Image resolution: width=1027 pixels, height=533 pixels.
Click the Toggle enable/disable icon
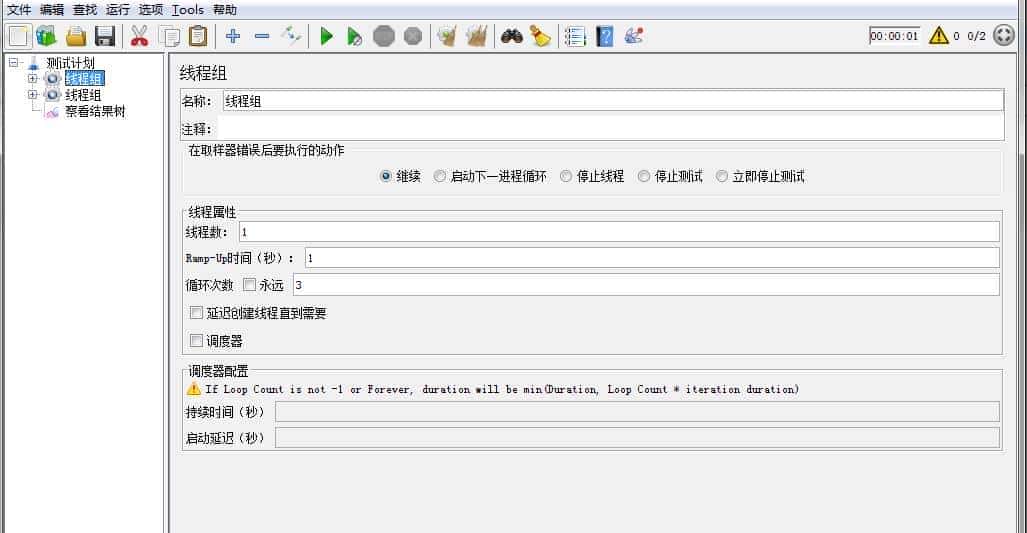(291, 36)
